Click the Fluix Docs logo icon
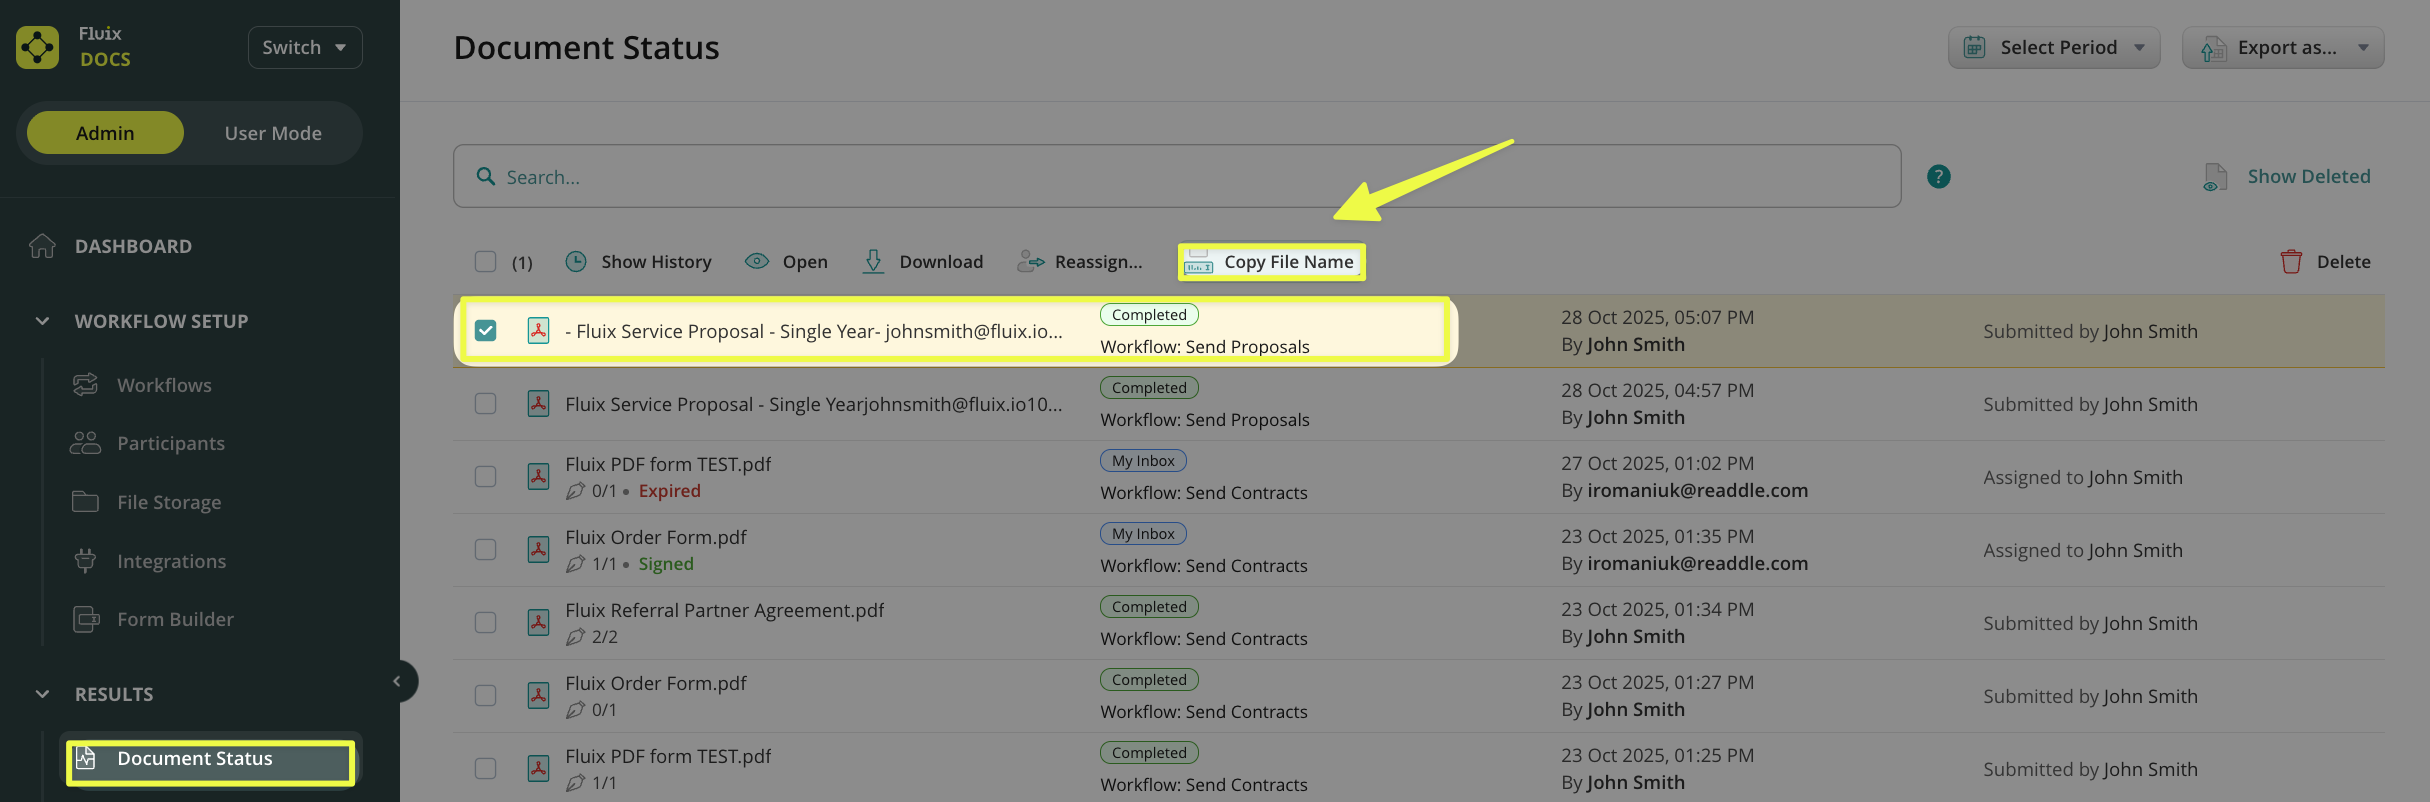2430x802 pixels. click(38, 47)
